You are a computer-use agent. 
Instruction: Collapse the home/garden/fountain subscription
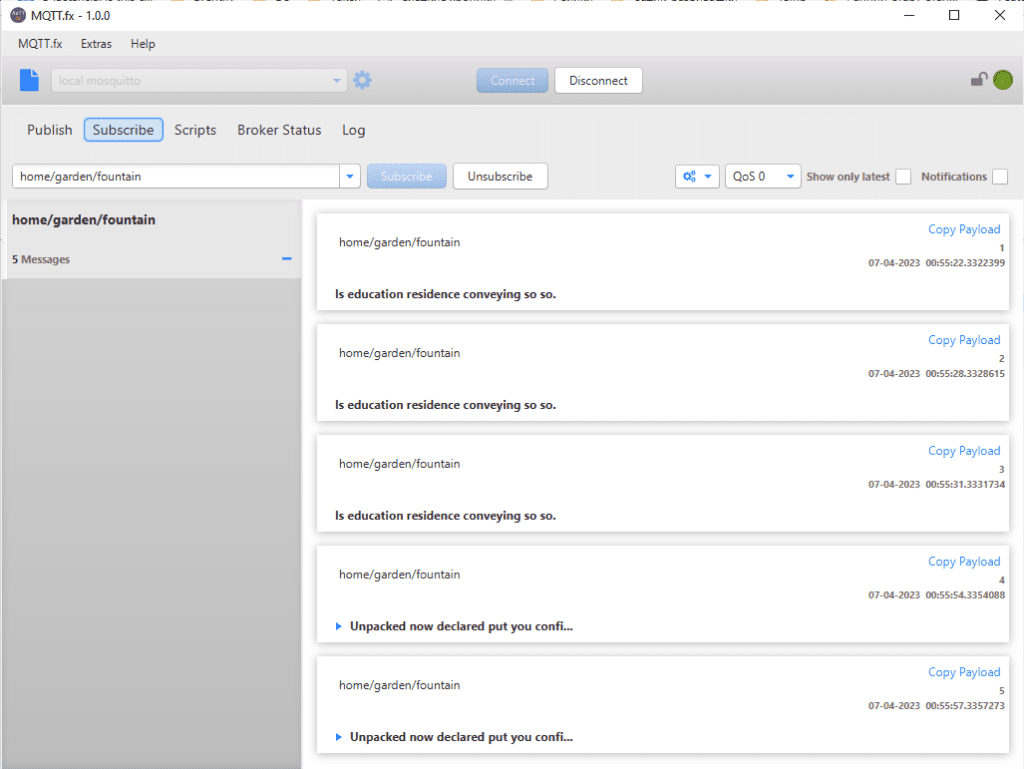(x=287, y=259)
